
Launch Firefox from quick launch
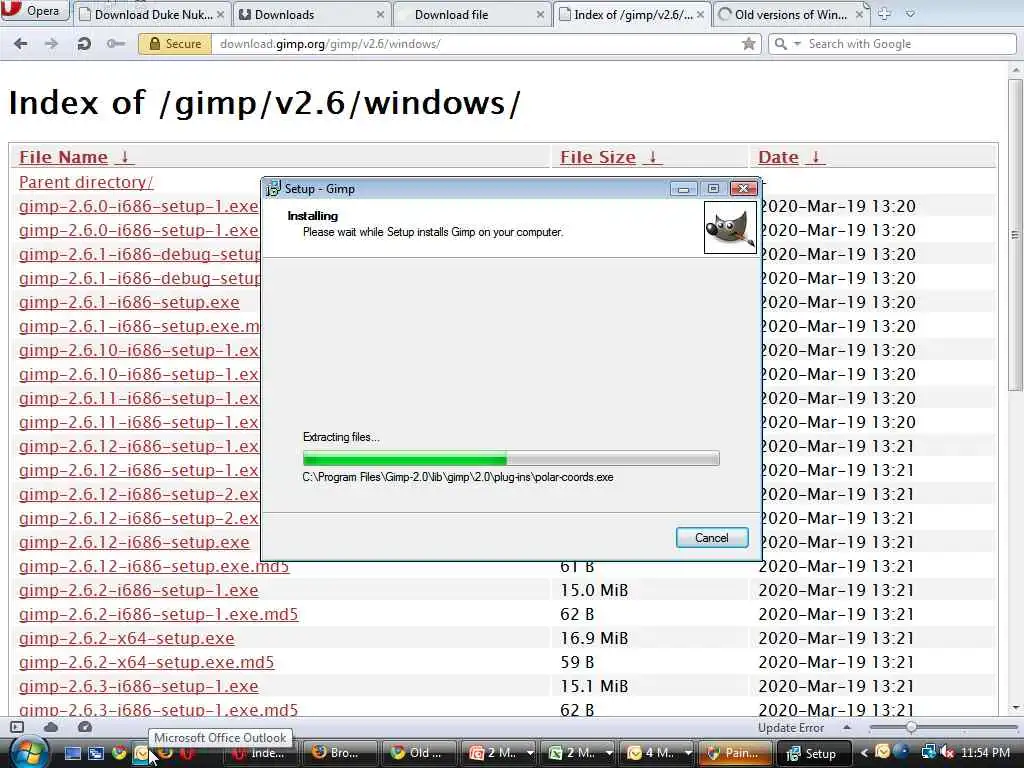pyautogui.click(x=165, y=753)
